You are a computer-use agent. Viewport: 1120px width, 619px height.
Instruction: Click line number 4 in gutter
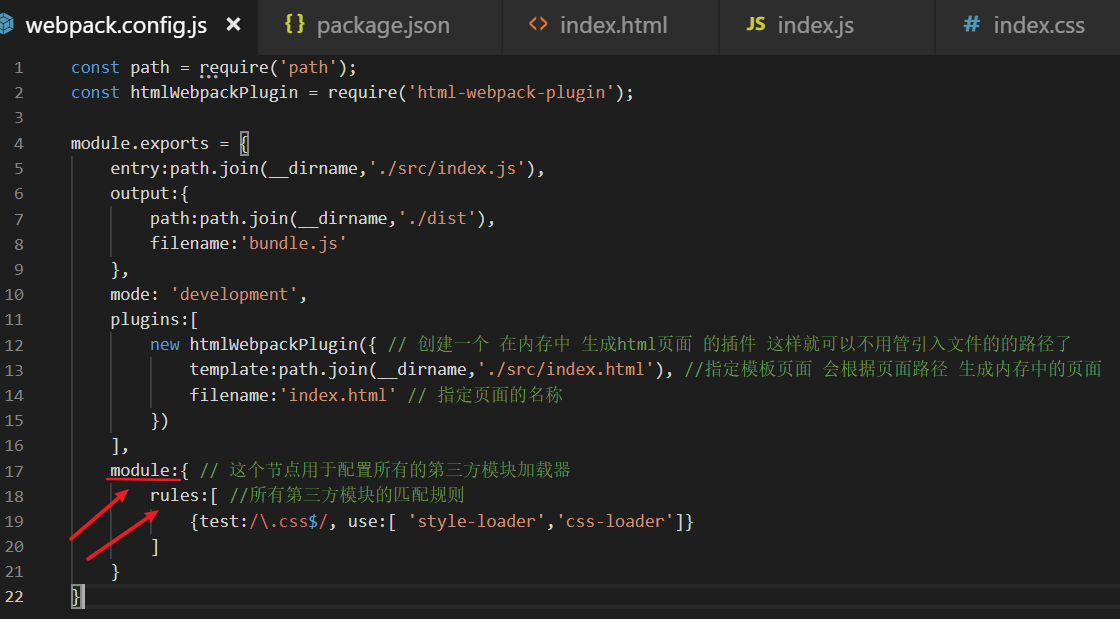[x=19, y=144]
